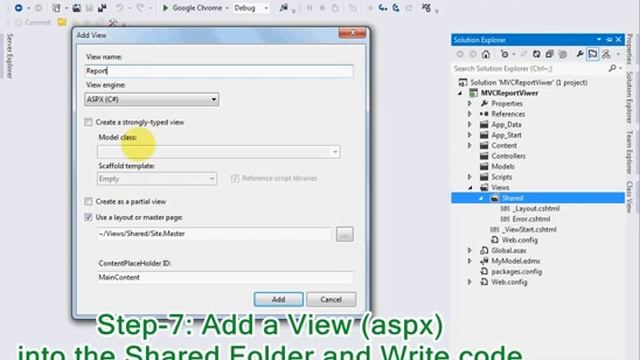640x360 pixels.
Task: Click the browse (...) button for master page
Action: pyautogui.click(x=344, y=234)
